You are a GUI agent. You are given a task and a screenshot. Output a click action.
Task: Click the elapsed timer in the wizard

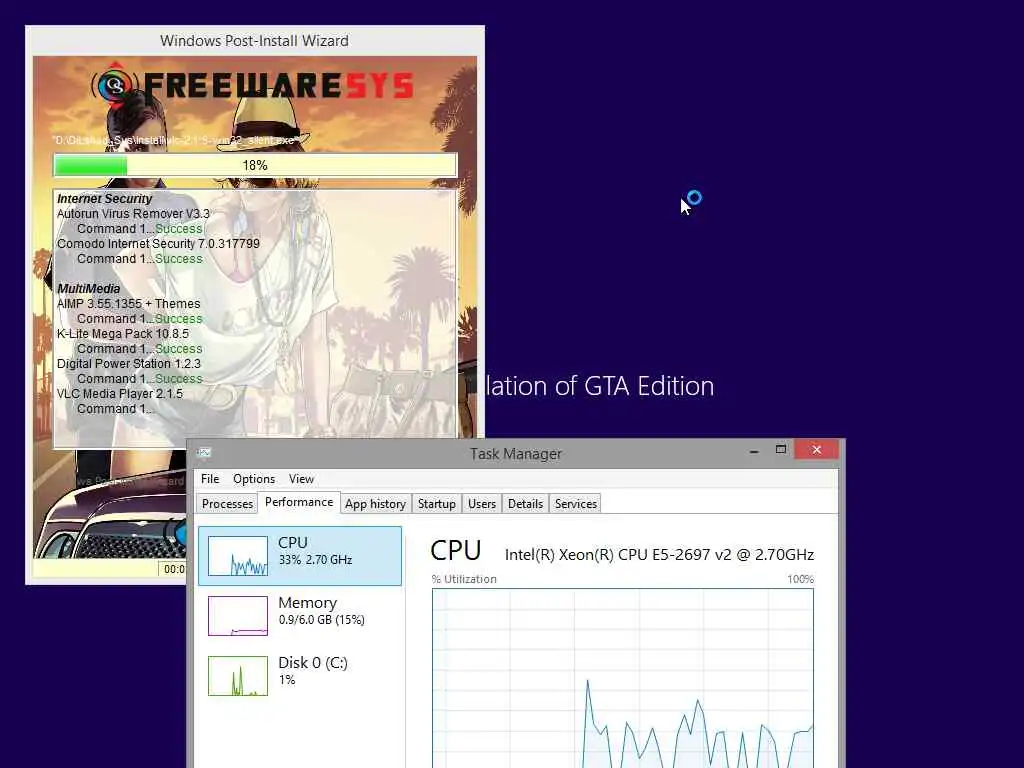point(172,569)
